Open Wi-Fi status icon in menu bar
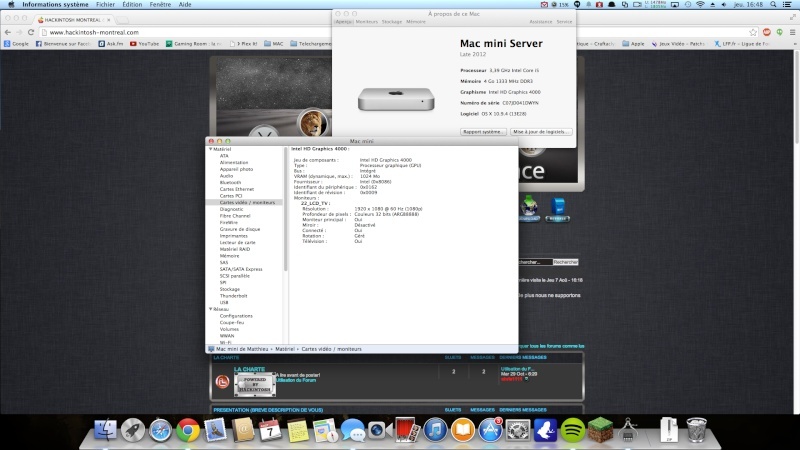Image resolution: width=800 pixels, height=450 pixels. pyautogui.click(x=700, y=5)
